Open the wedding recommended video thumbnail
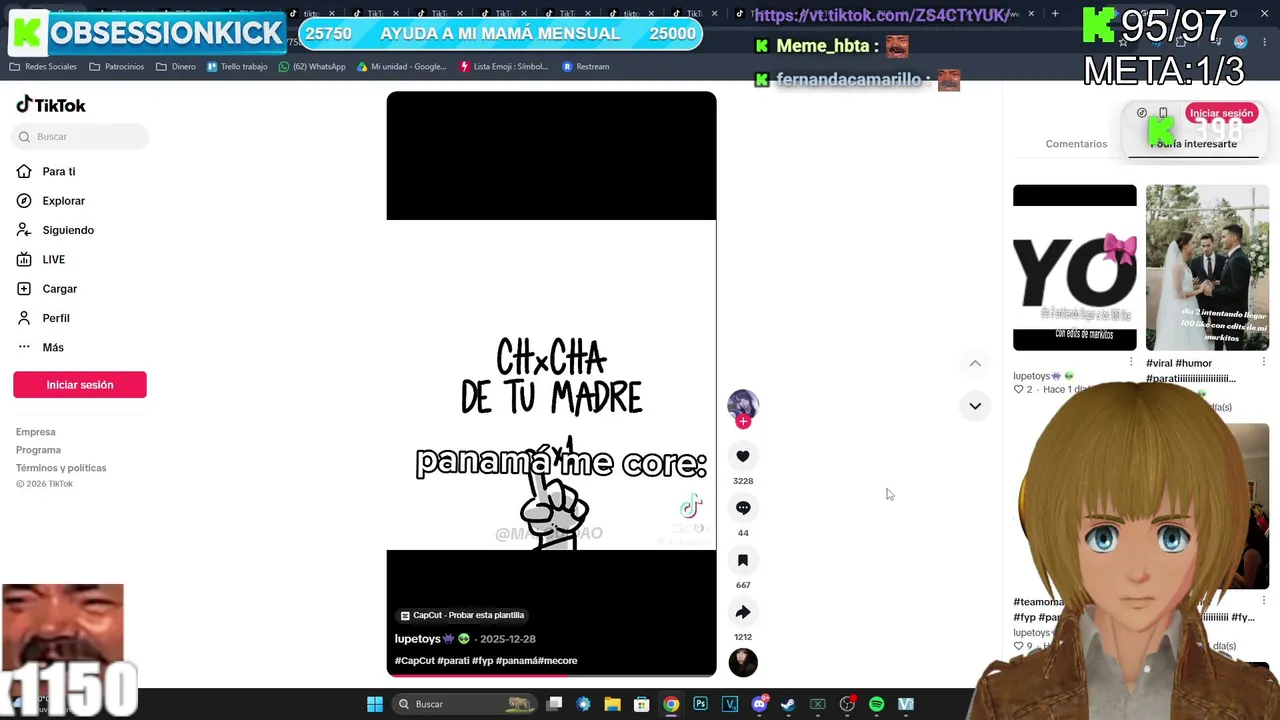This screenshot has height=720, width=1280. pyautogui.click(x=1207, y=267)
